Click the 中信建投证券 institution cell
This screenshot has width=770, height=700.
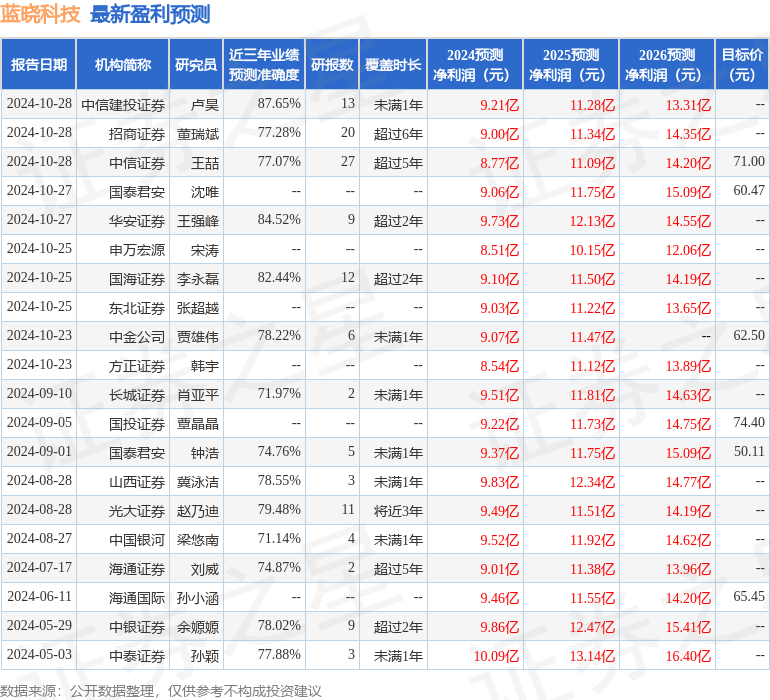coord(123,105)
